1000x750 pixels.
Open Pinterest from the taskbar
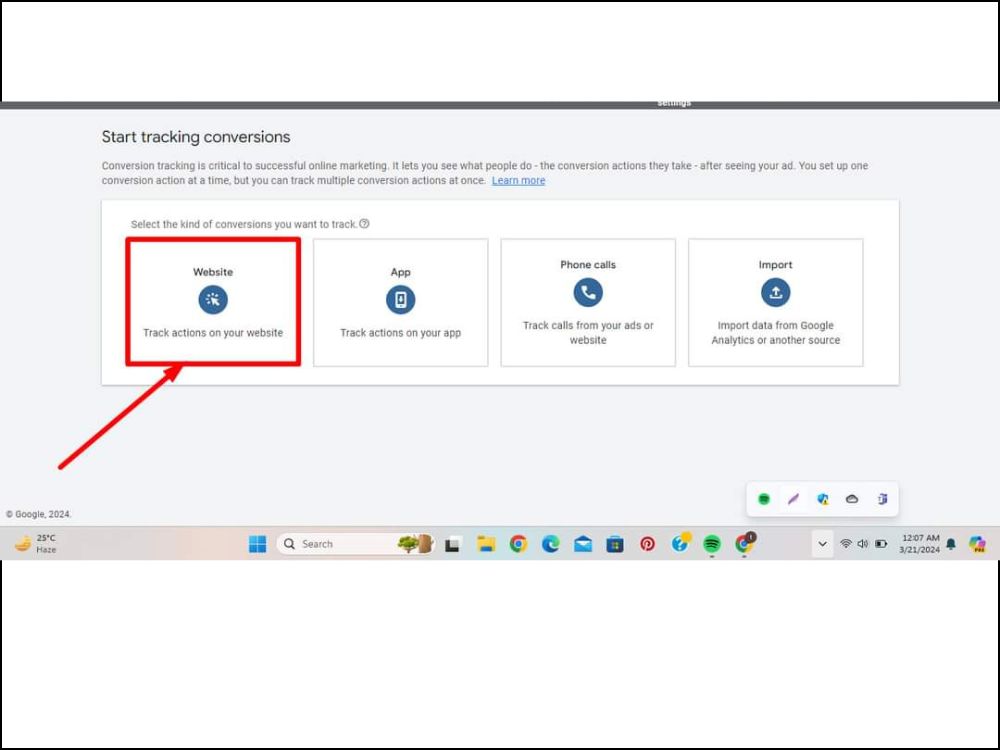click(x=647, y=544)
